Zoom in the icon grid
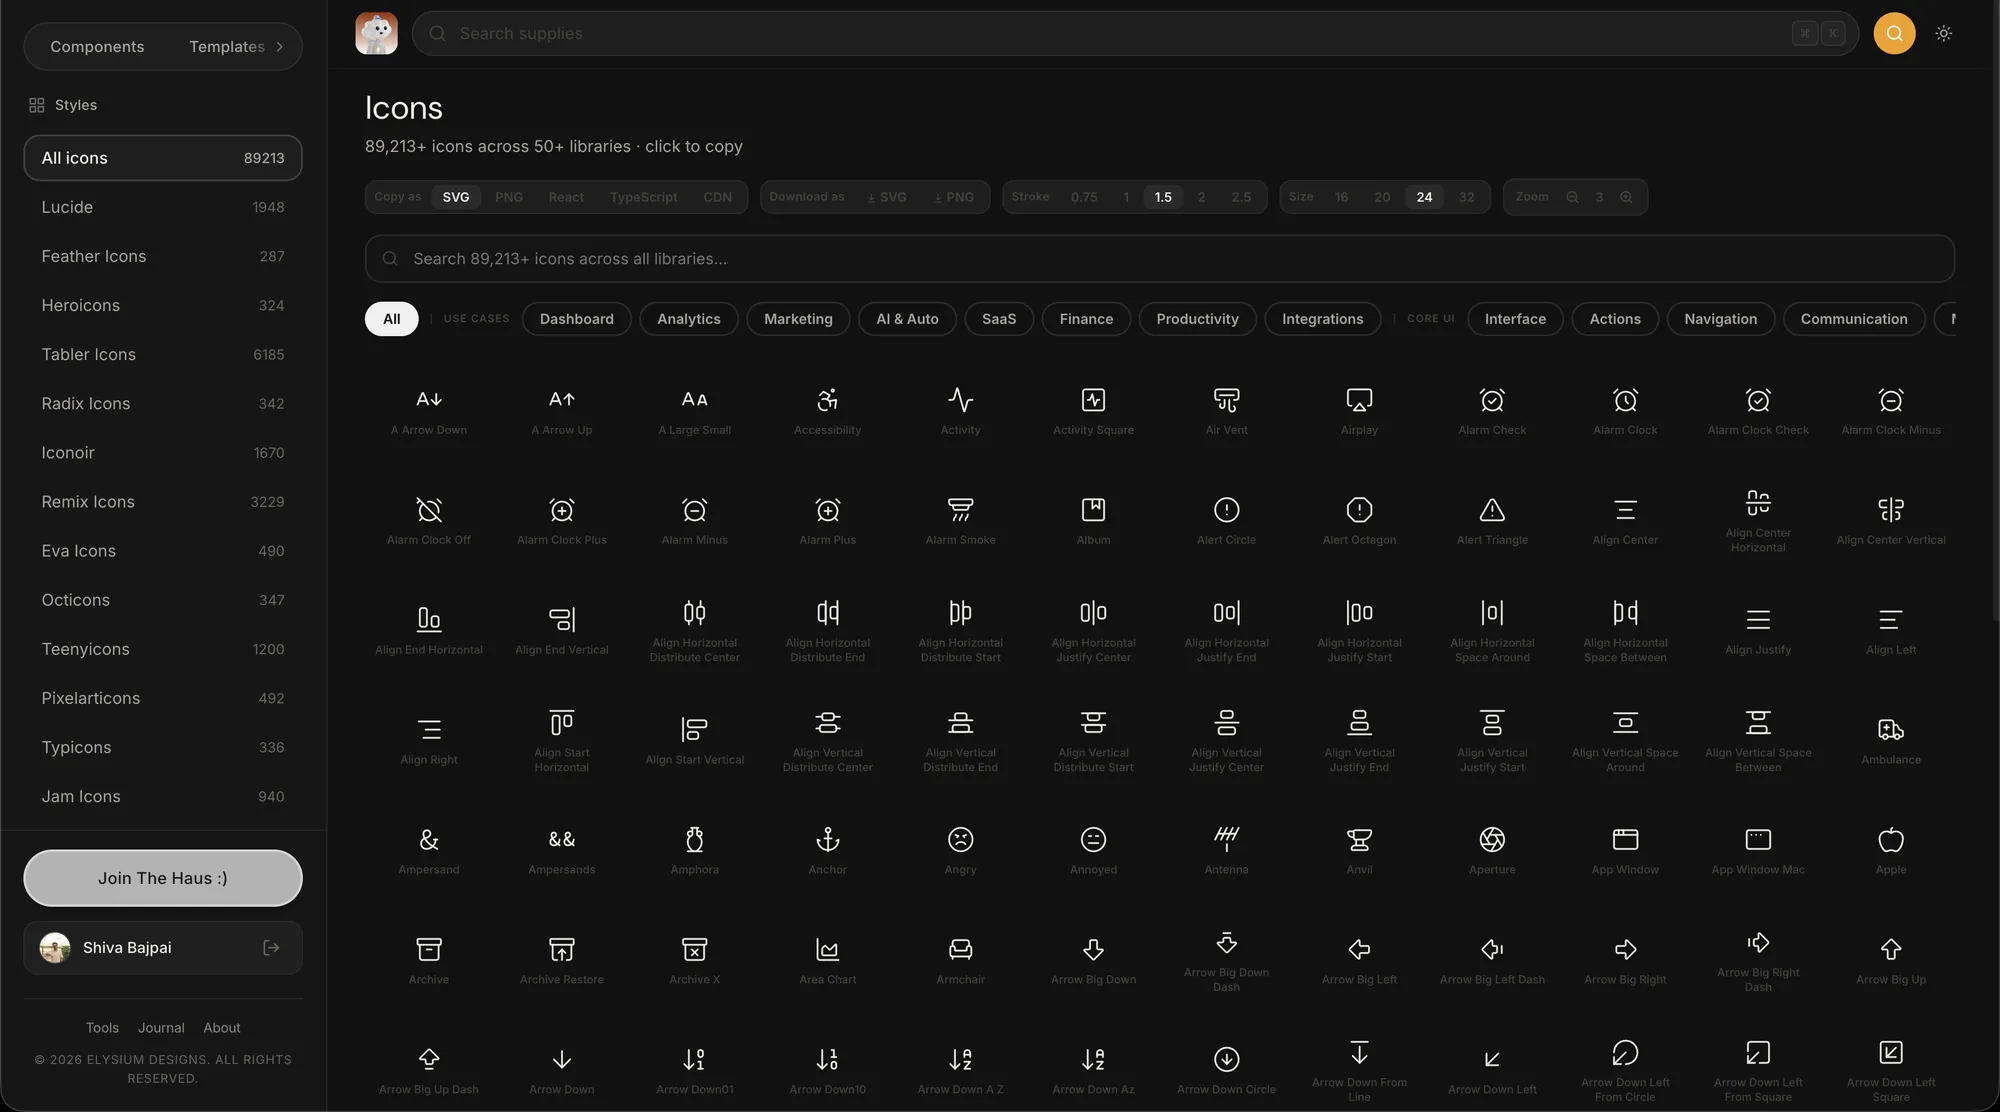The height and width of the screenshot is (1112, 2000). [1626, 197]
